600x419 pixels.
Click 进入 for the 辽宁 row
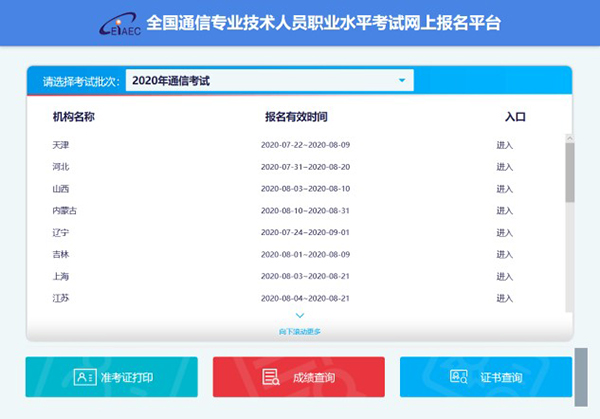tap(504, 233)
